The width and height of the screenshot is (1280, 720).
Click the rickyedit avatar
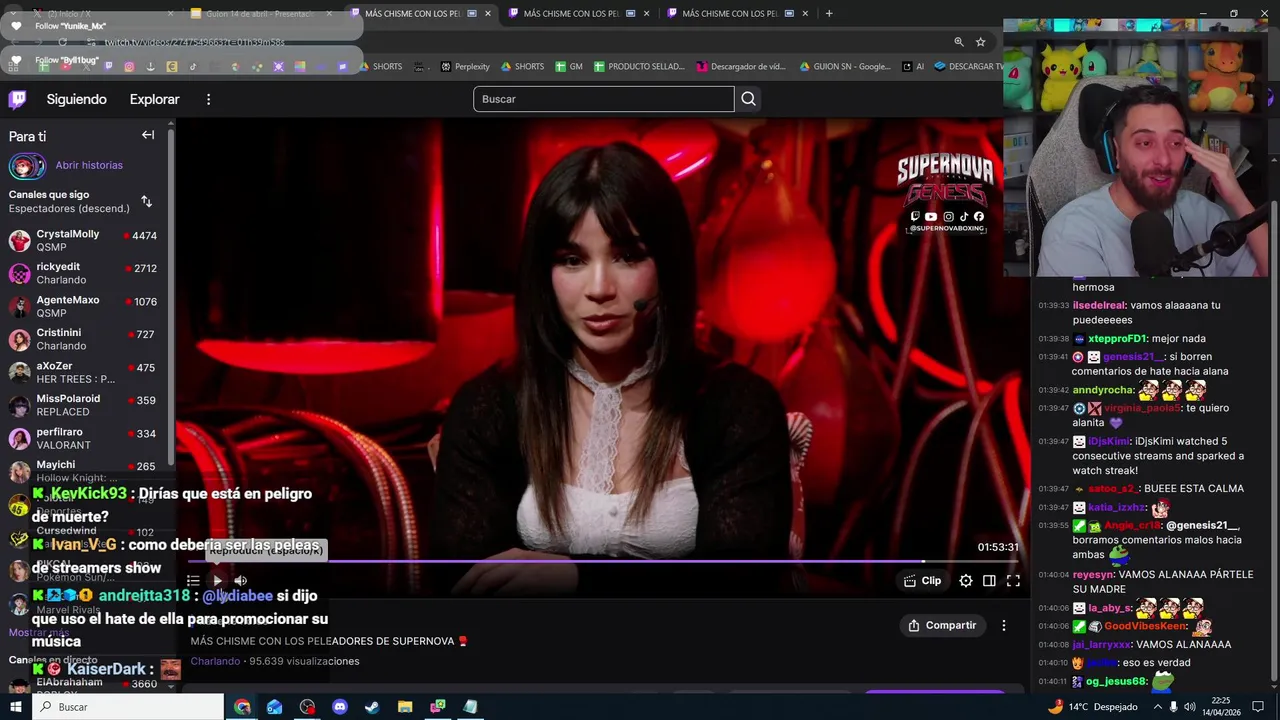(x=20, y=274)
